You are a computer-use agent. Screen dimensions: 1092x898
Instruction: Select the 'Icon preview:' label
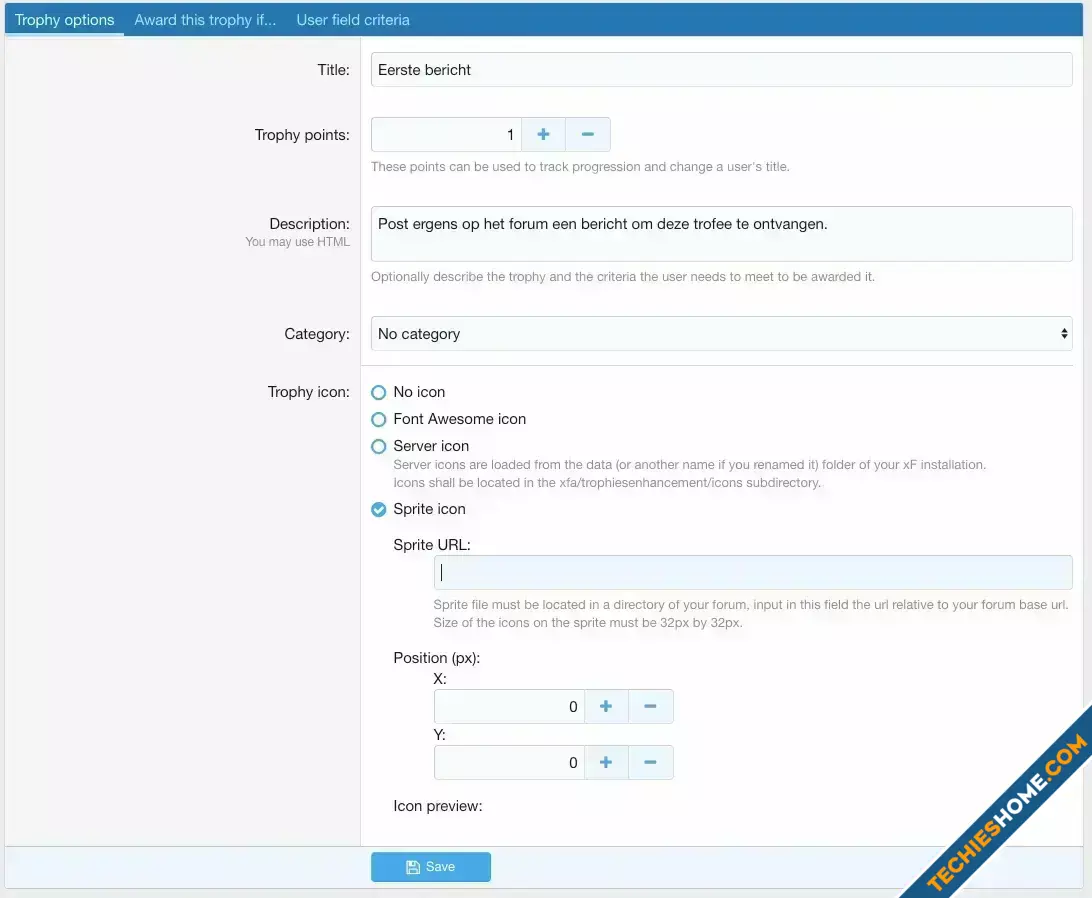click(x=437, y=806)
